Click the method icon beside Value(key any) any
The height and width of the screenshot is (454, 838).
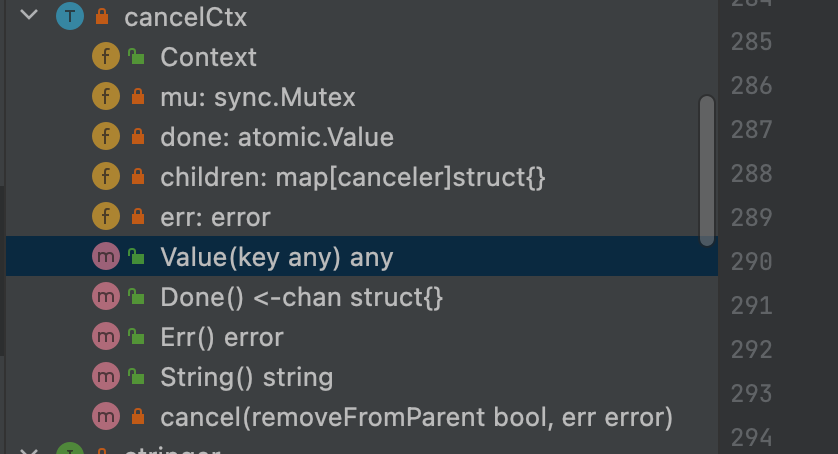coord(106,256)
